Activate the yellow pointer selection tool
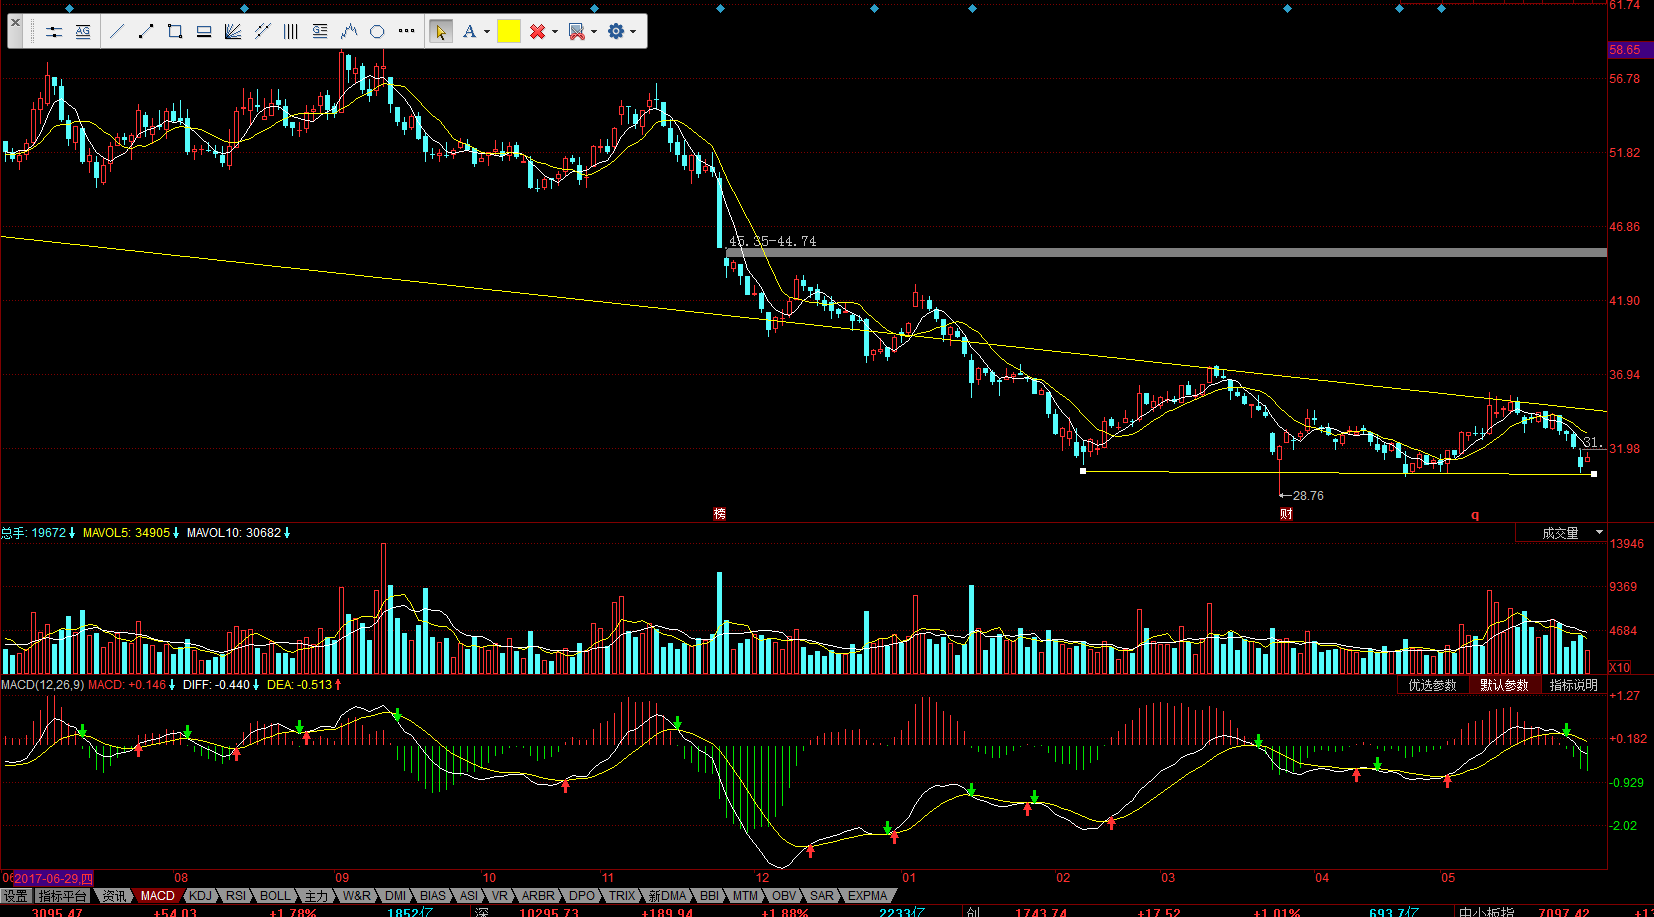This screenshot has height=917, width=1654. [440, 32]
